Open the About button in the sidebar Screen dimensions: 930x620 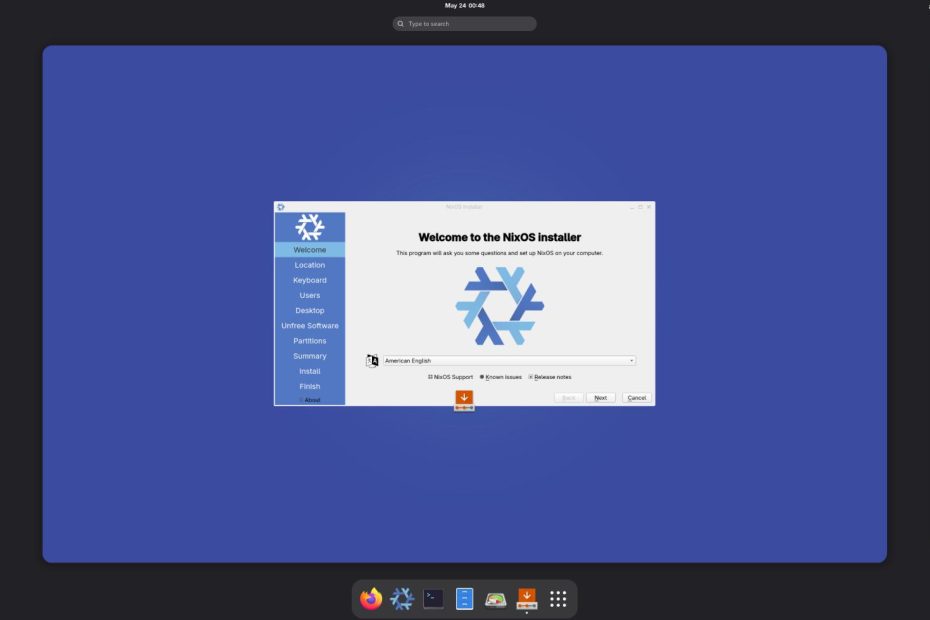click(x=310, y=400)
